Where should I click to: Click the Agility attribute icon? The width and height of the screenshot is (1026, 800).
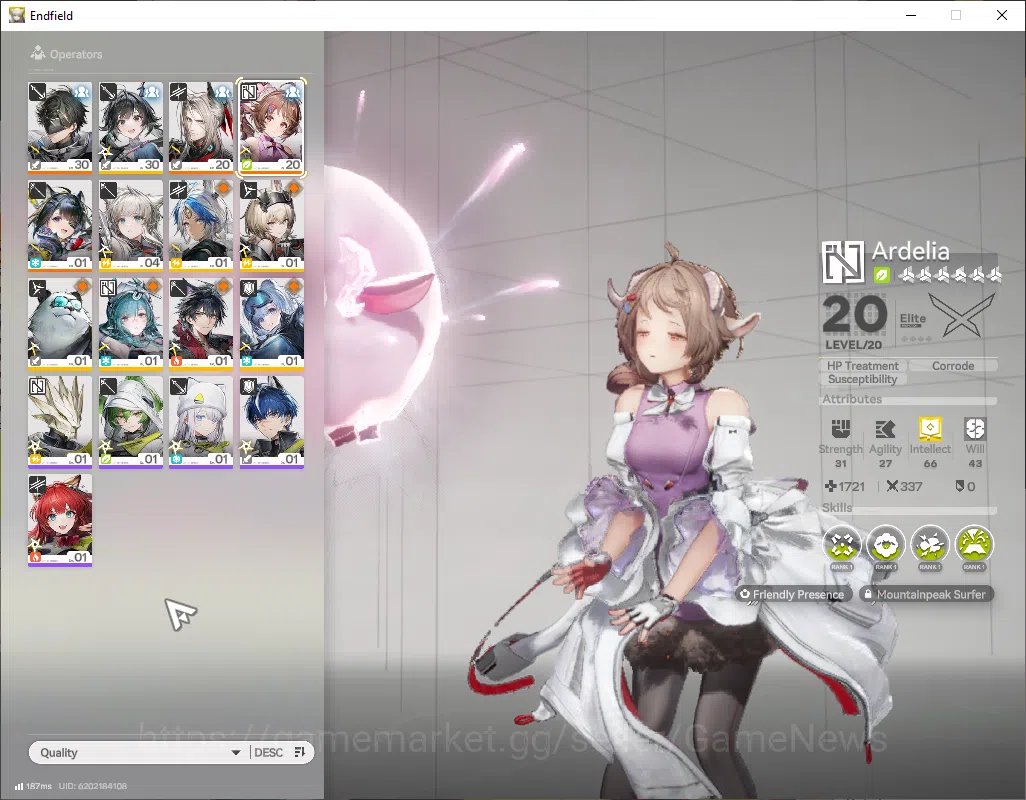pos(885,429)
